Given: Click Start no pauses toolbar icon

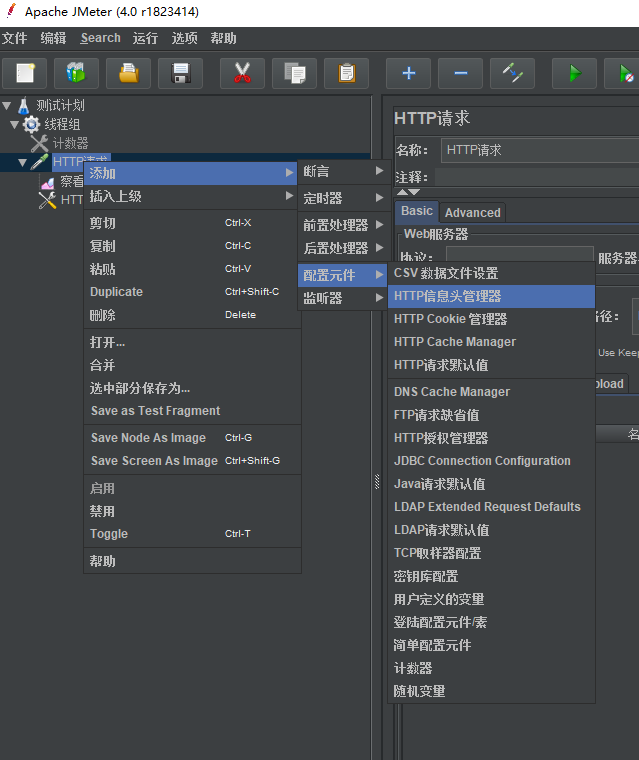Looking at the screenshot, I should point(625,73).
